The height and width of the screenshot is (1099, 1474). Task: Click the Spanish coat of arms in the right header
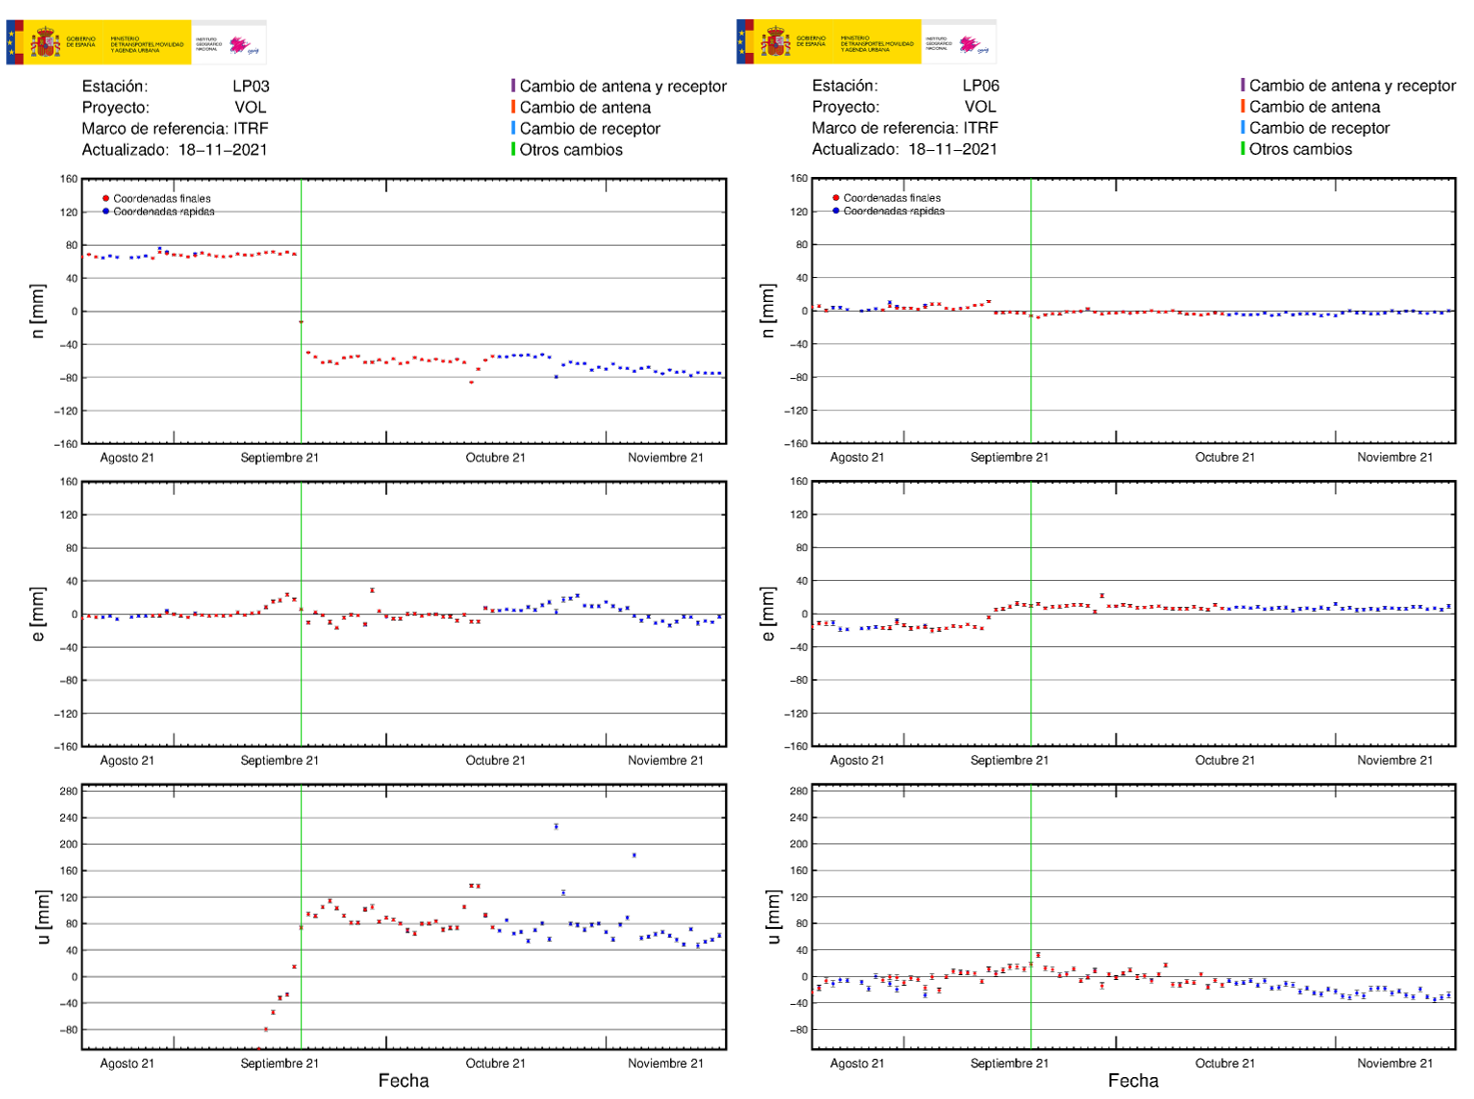coord(776,43)
